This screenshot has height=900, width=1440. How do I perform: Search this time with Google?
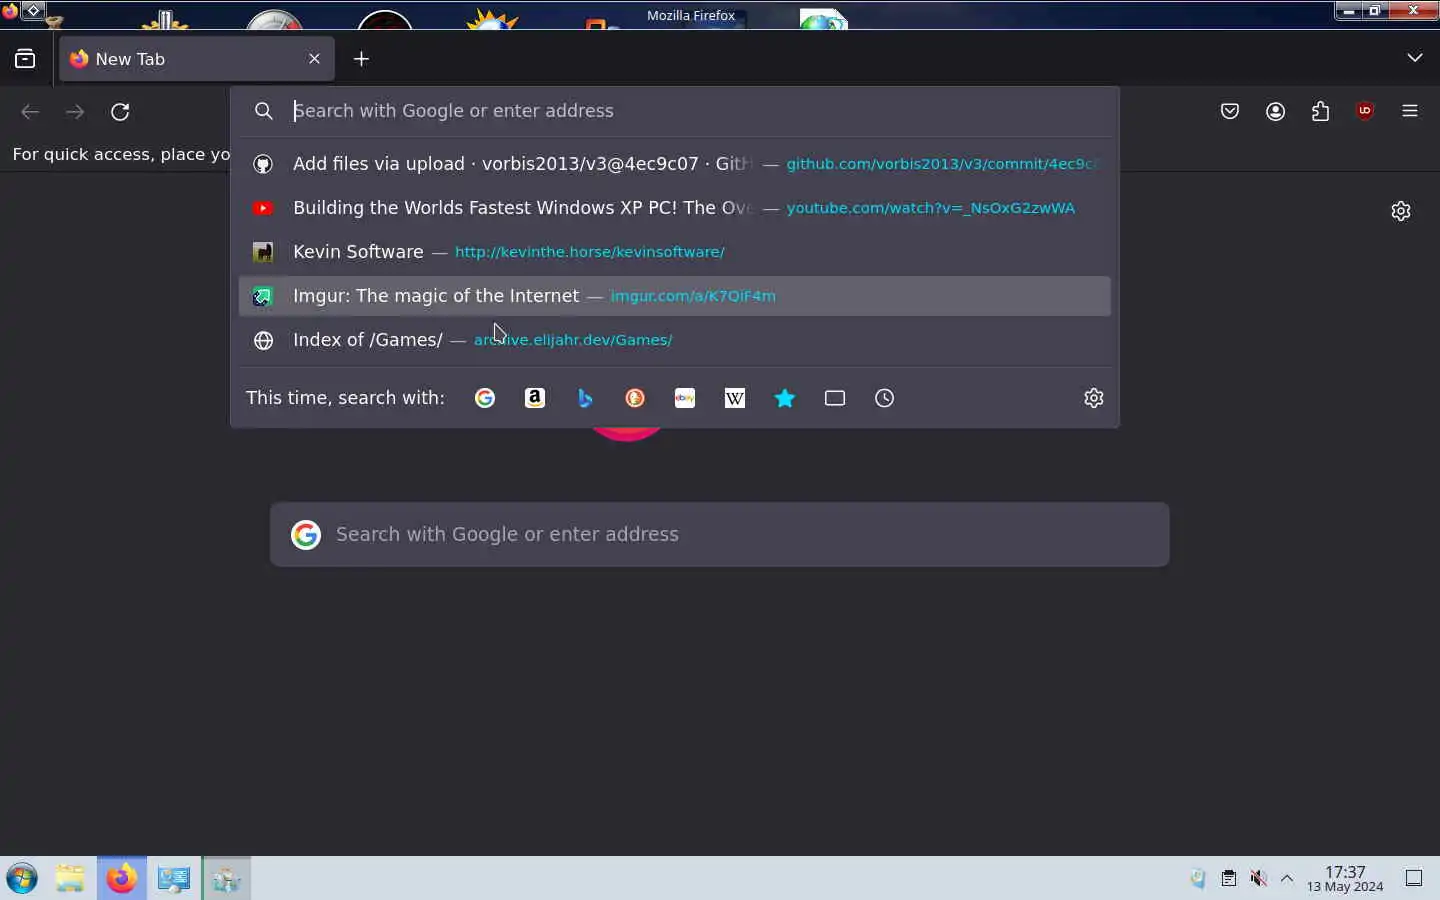pos(485,398)
